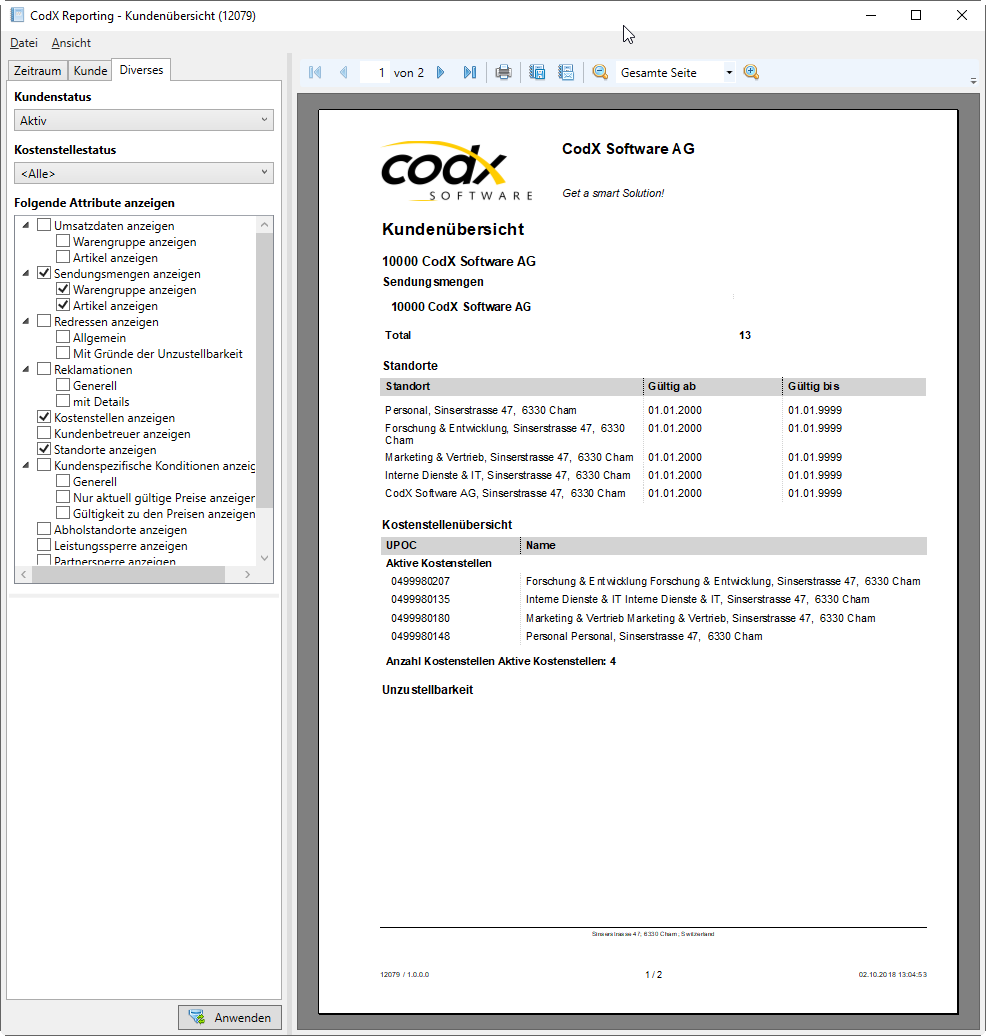Screen dimensions: 986x1036
Task: Click the current page number field
Action: (374, 72)
